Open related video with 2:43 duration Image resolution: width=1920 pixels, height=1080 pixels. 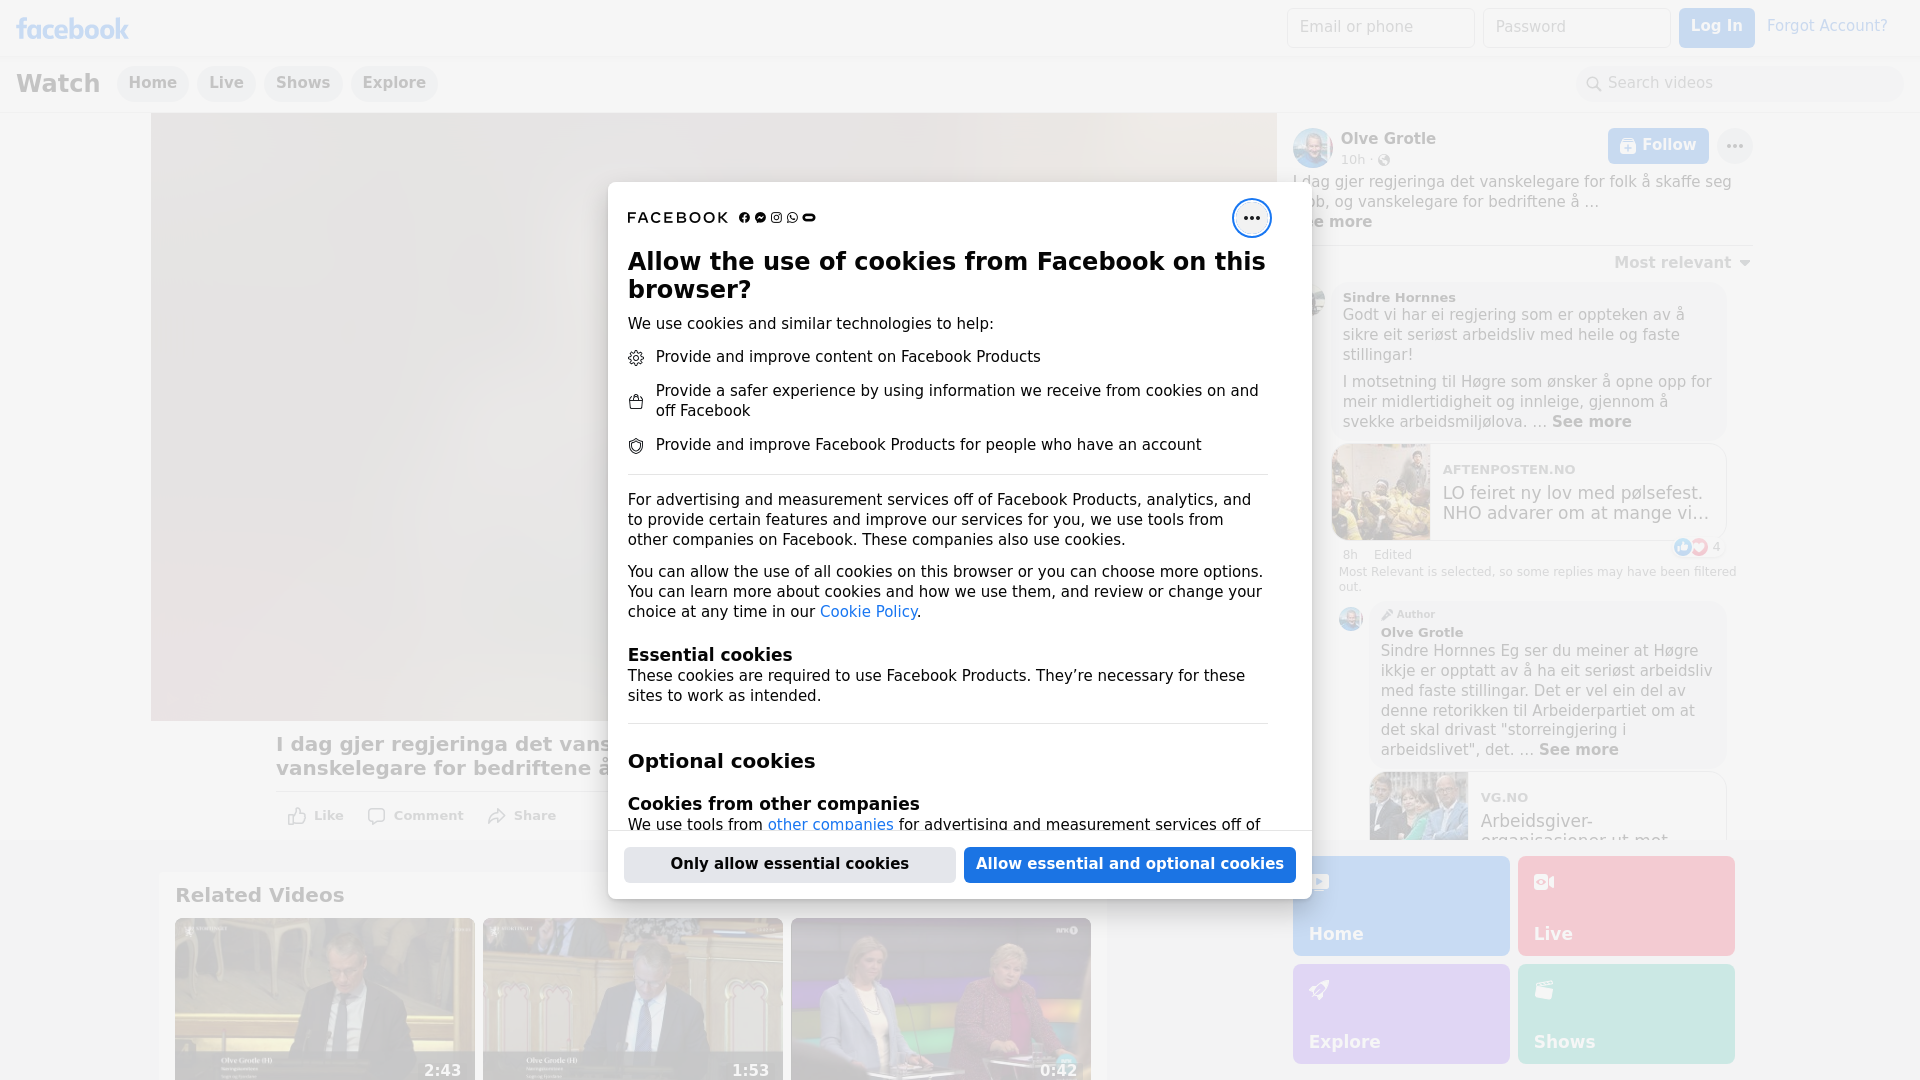click(x=325, y=999)
